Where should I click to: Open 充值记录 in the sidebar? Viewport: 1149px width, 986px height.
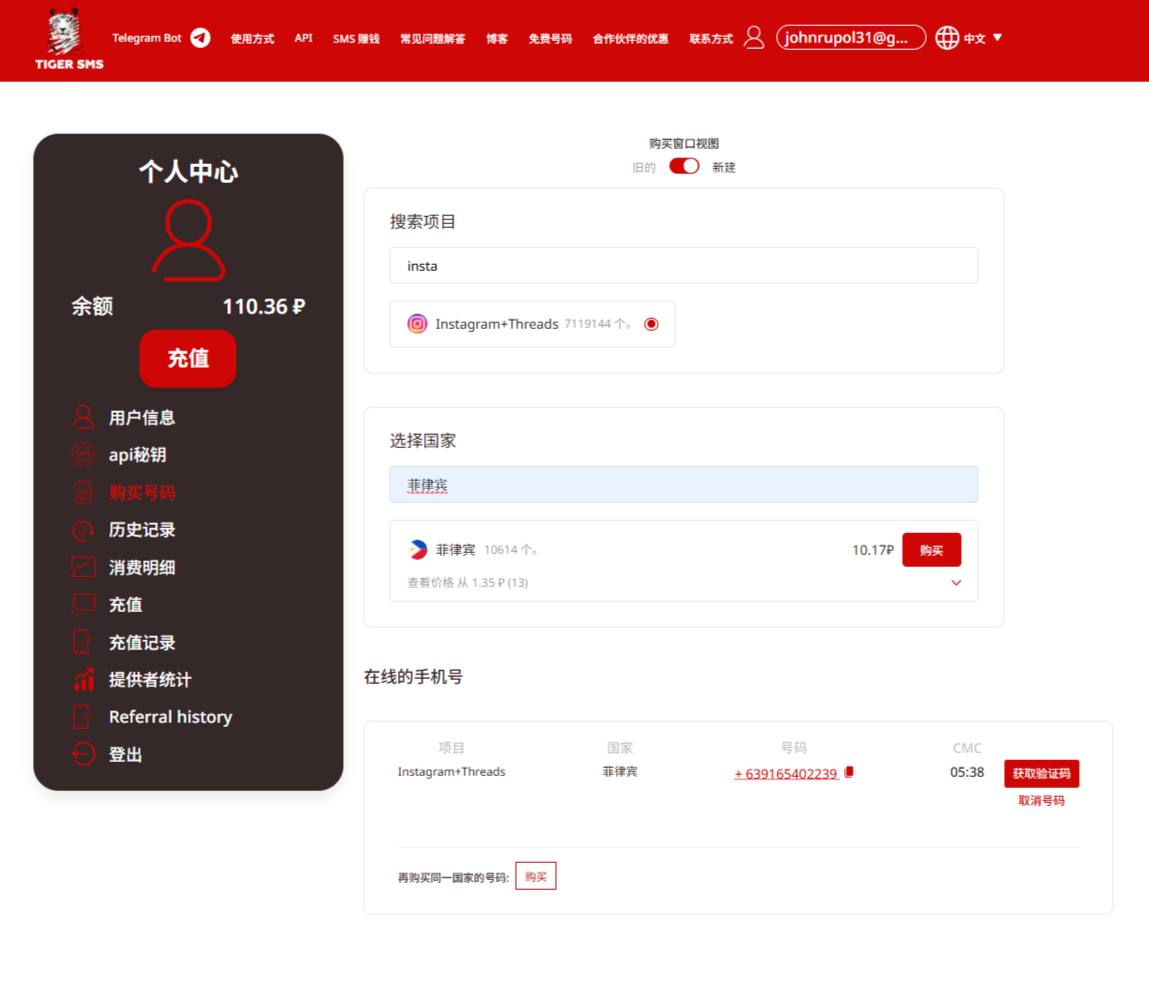[142, 642]
